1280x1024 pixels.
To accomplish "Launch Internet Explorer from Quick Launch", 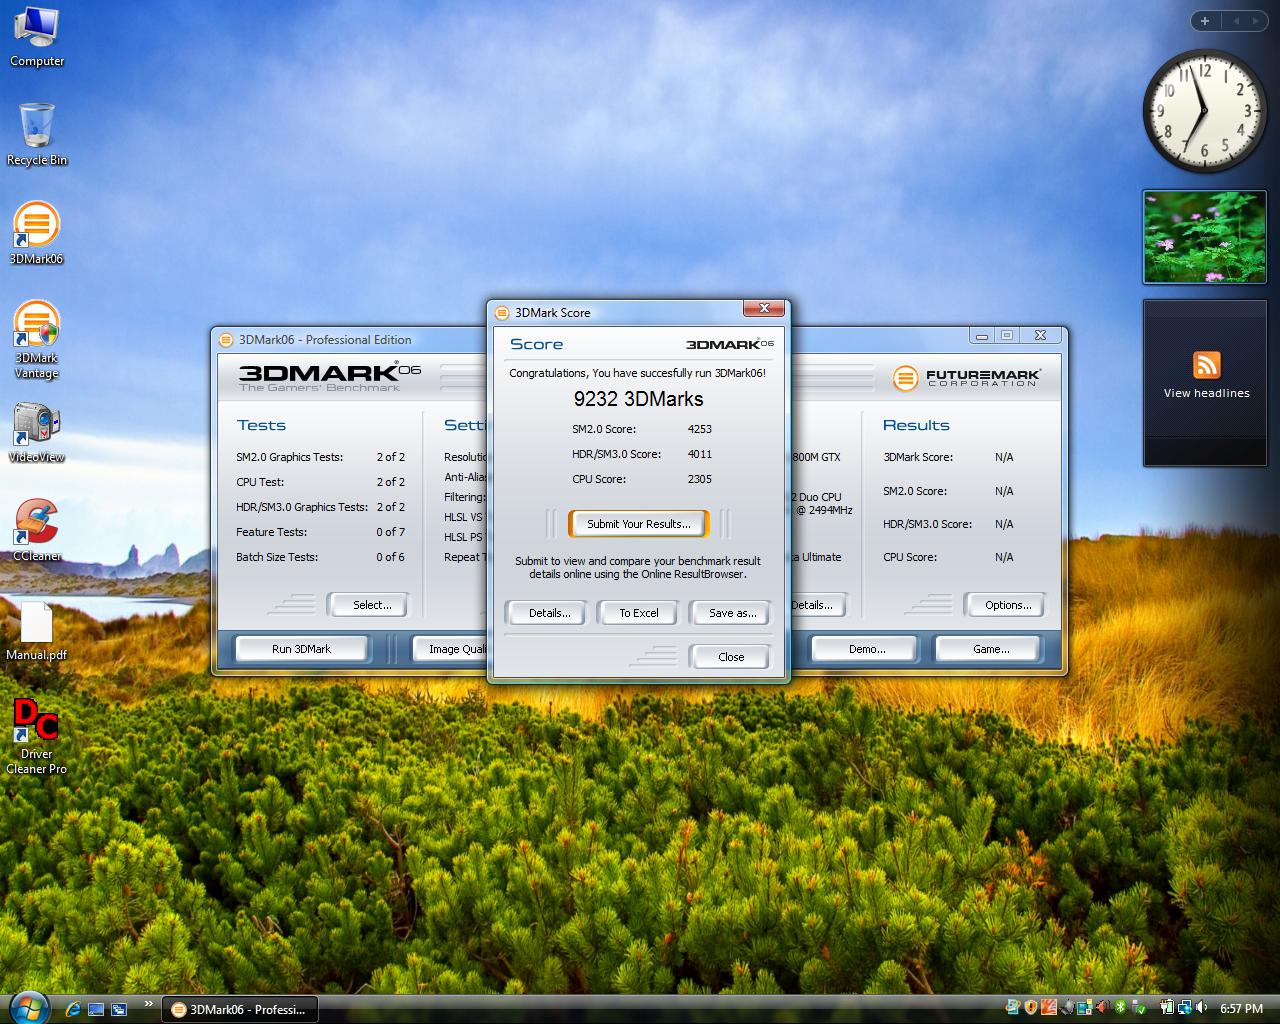I will point(73,1009).
